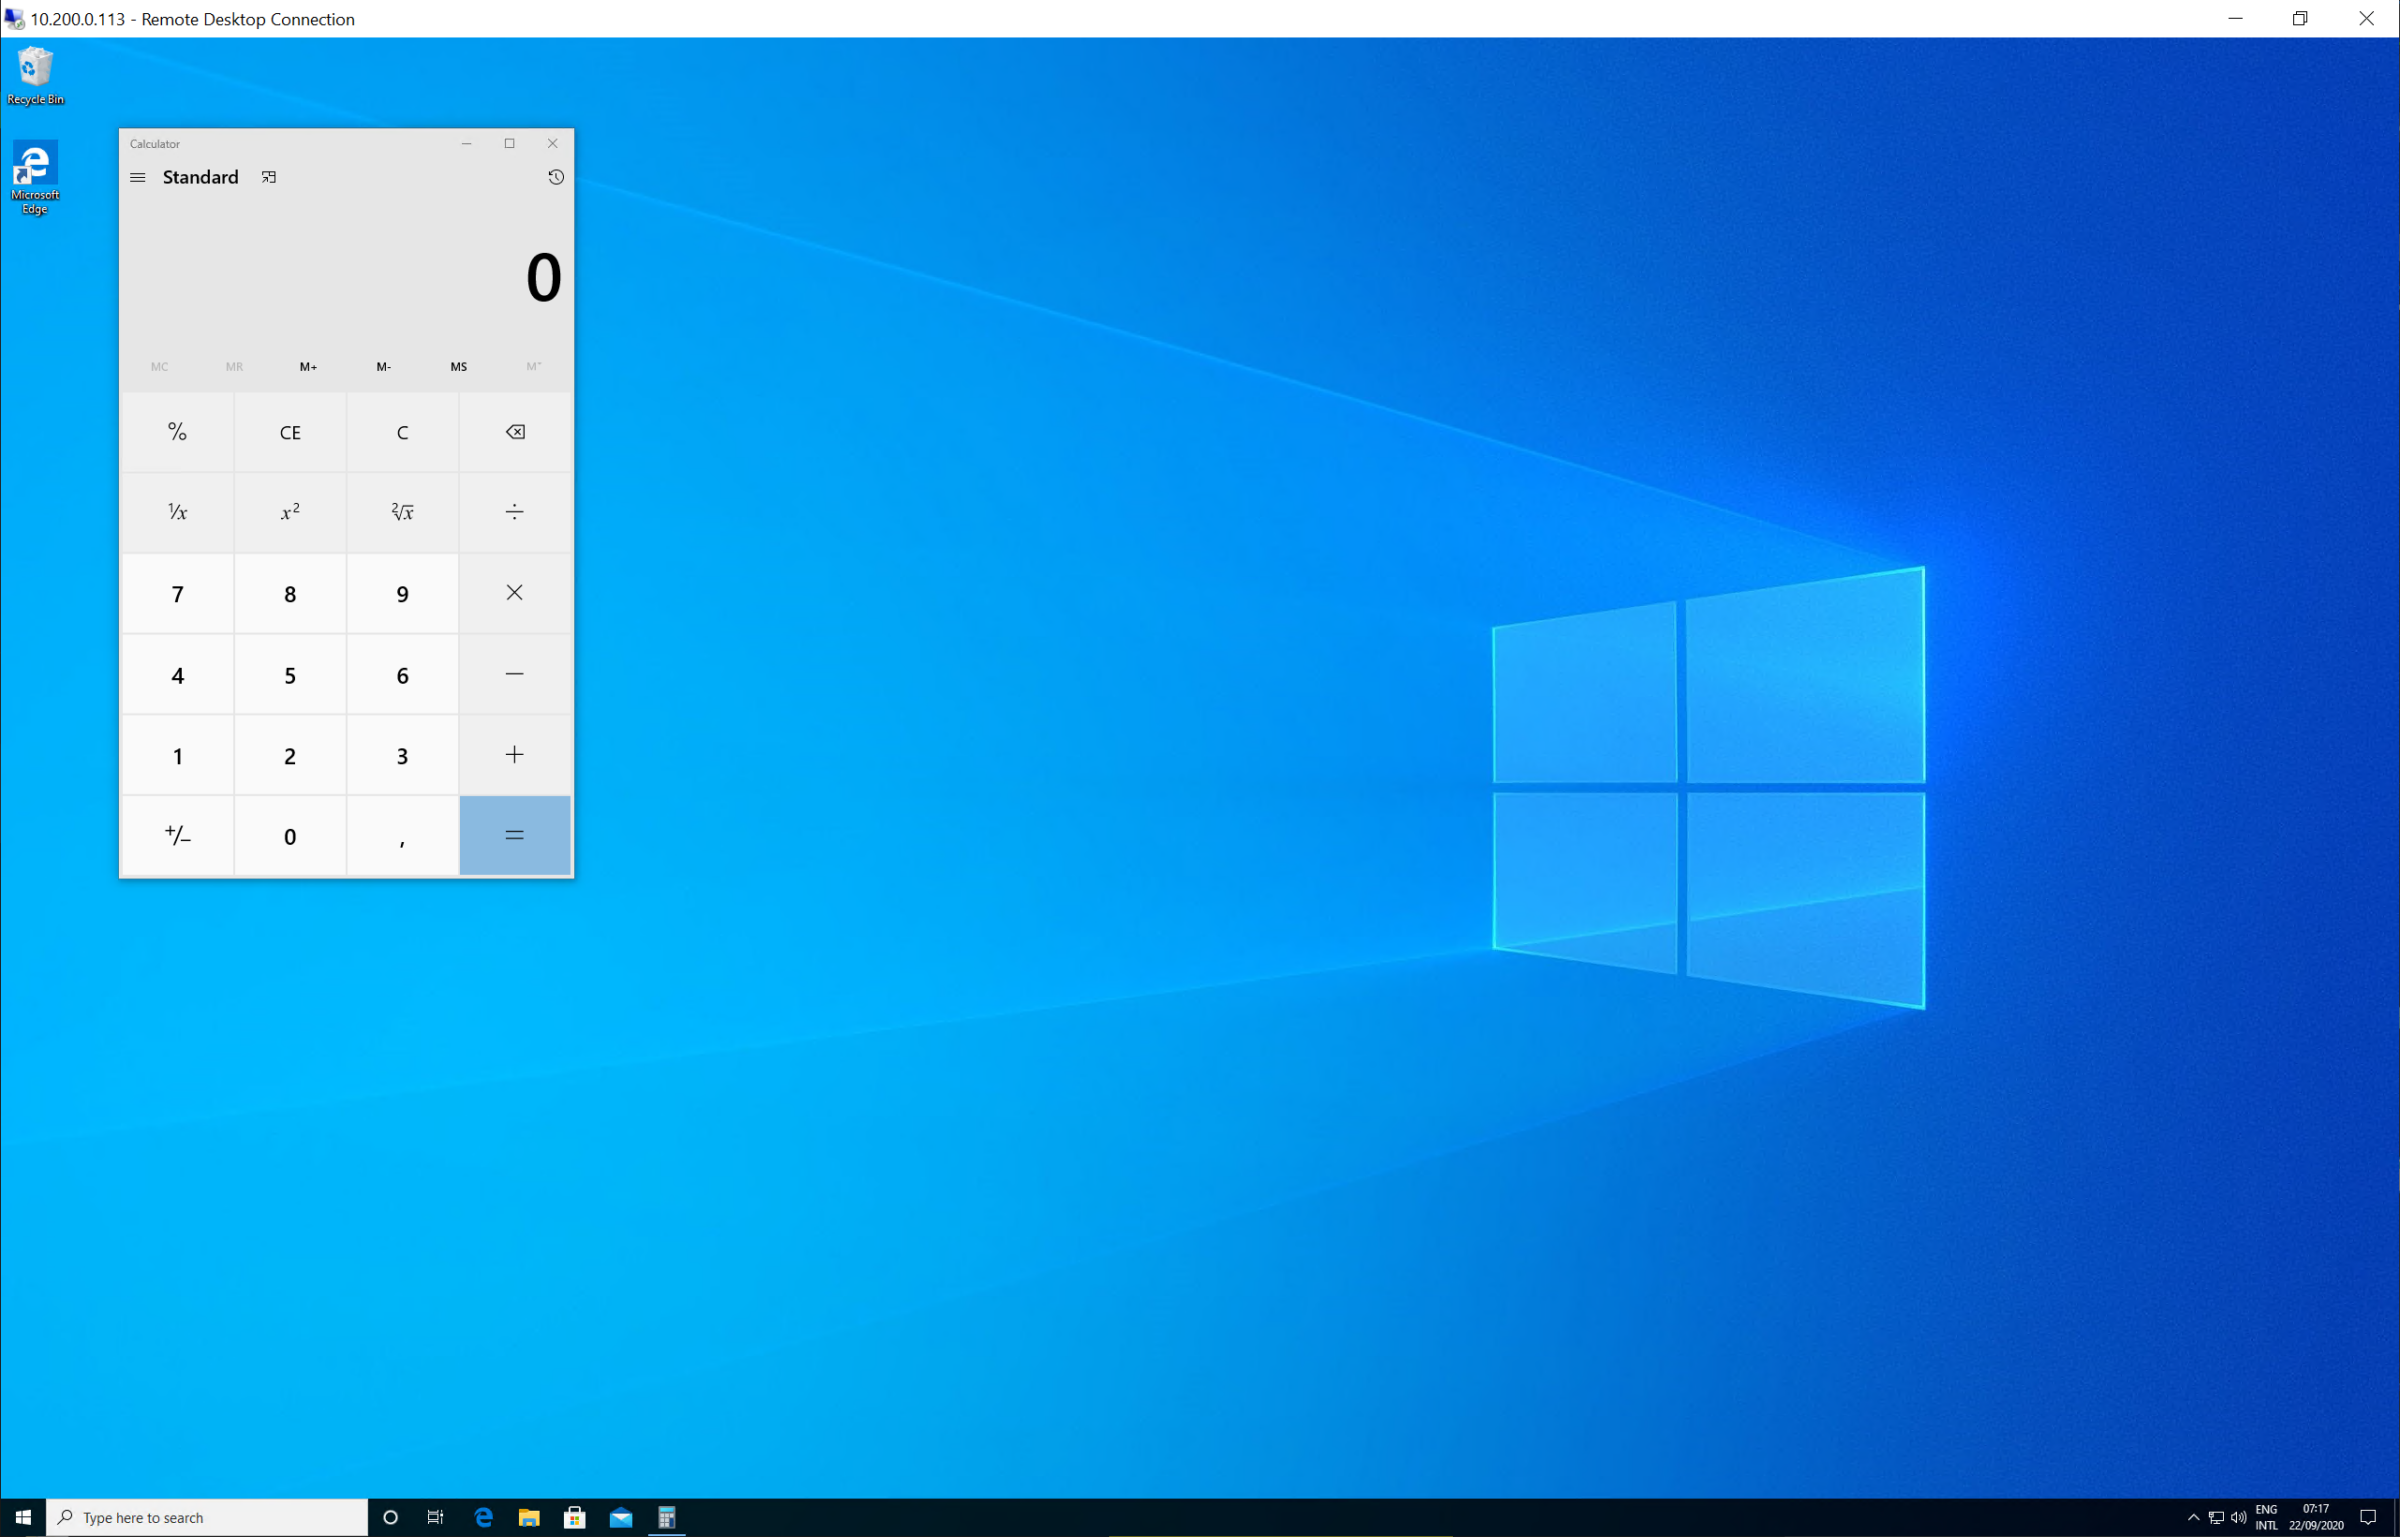Toggle Keep on top mode icon

(x=268, y=177)
